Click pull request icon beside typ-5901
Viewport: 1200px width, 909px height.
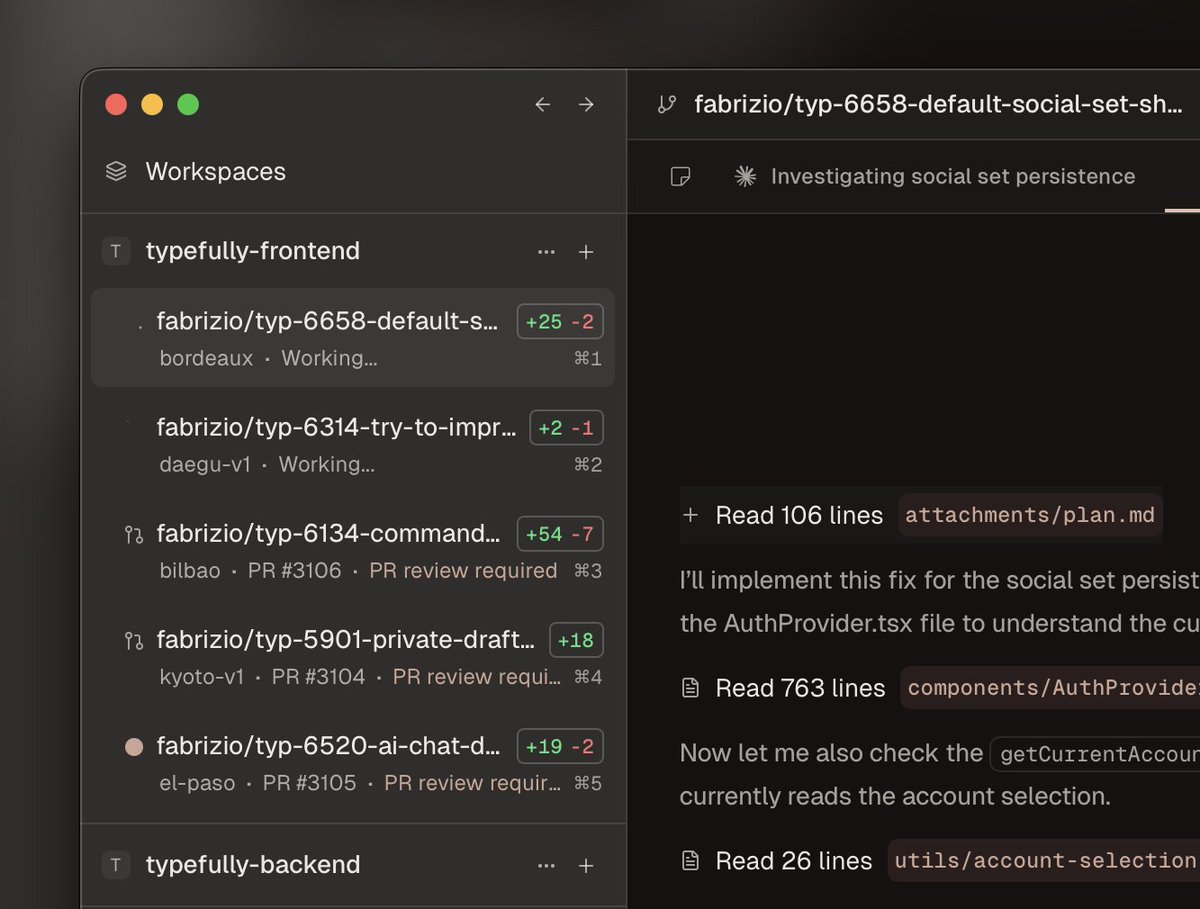point(133,641)
